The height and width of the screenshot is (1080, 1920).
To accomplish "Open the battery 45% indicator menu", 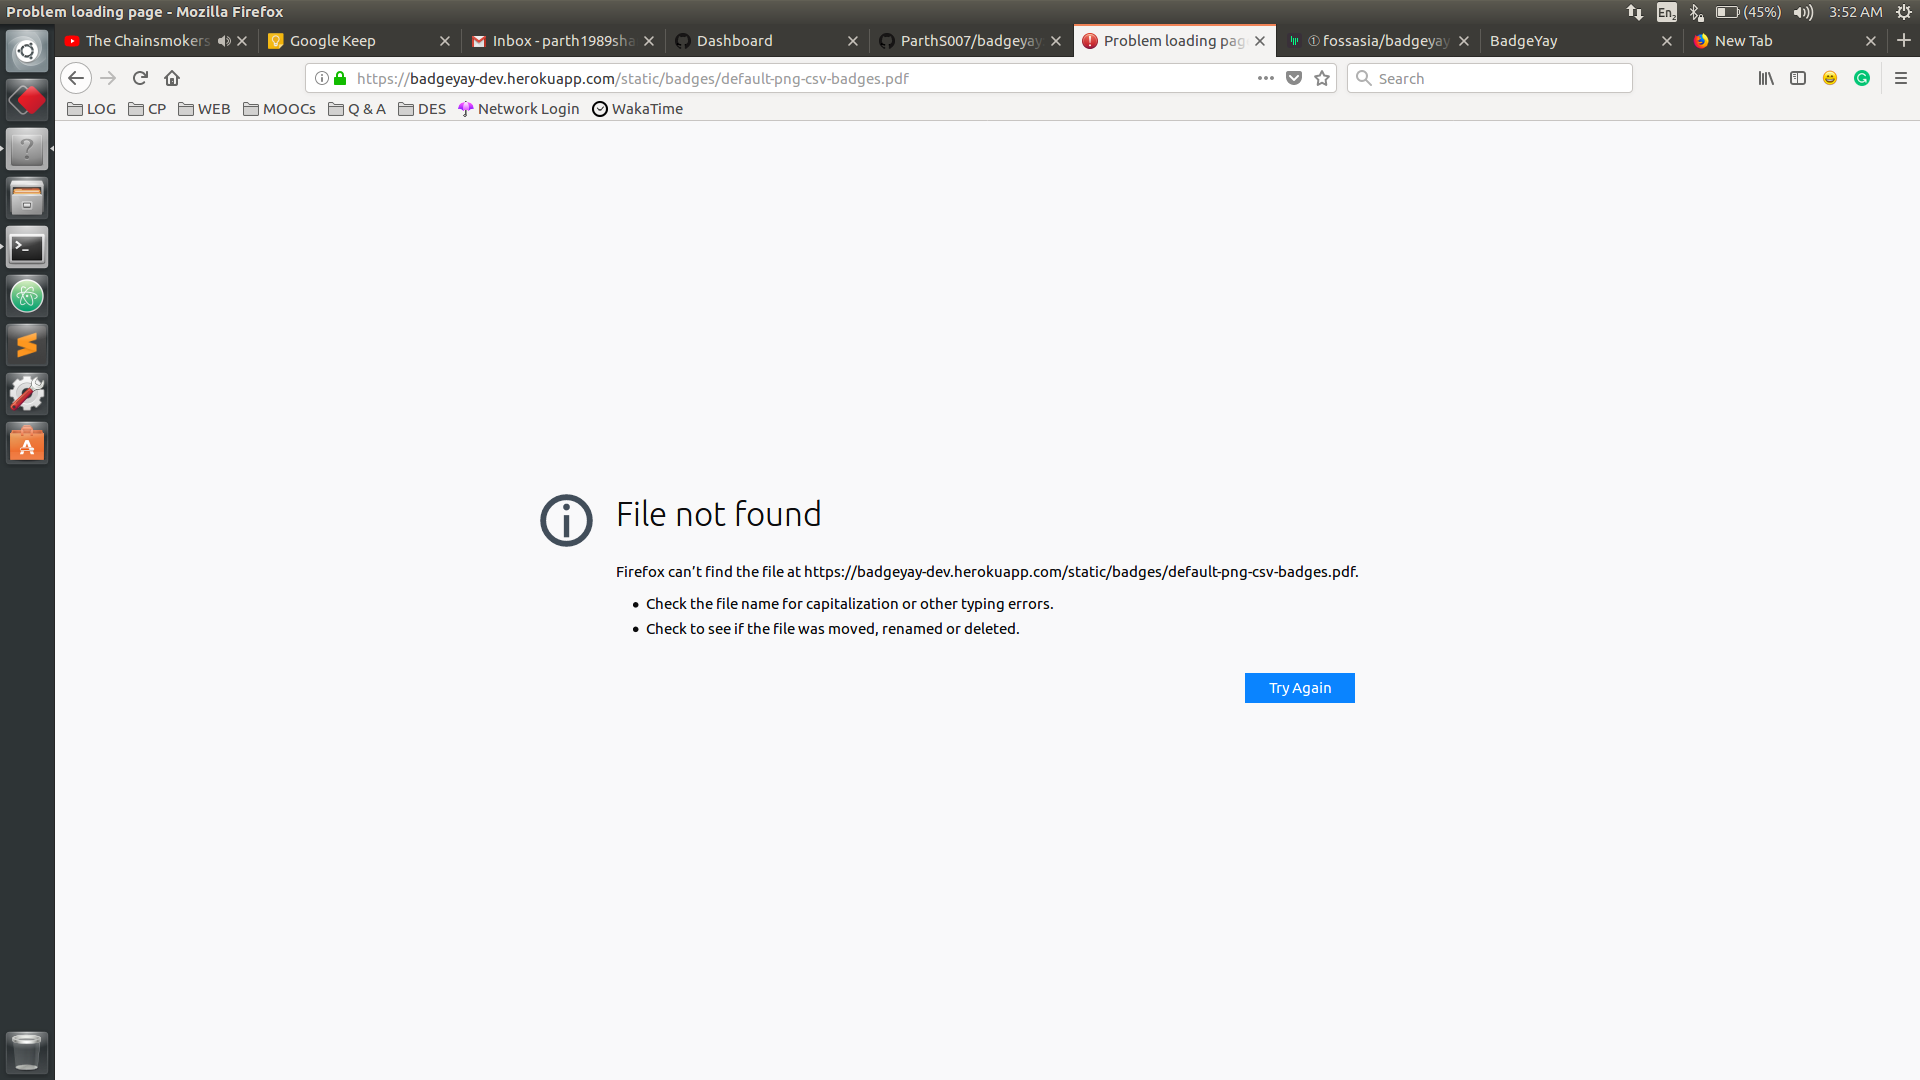I will (x=1748, y=12).
